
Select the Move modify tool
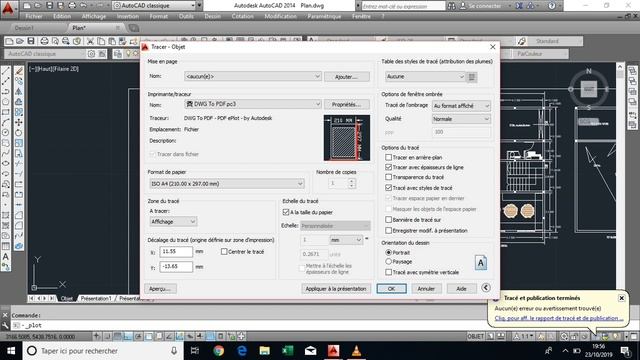19,122
